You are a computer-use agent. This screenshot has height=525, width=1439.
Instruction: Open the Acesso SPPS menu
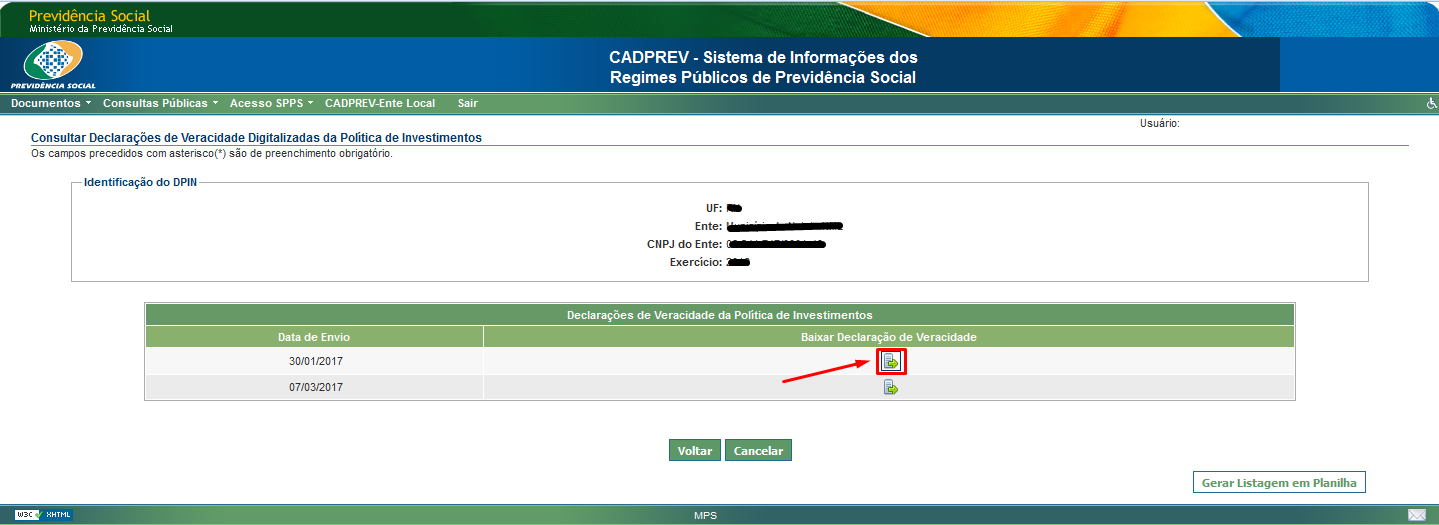tap(271, 103)
